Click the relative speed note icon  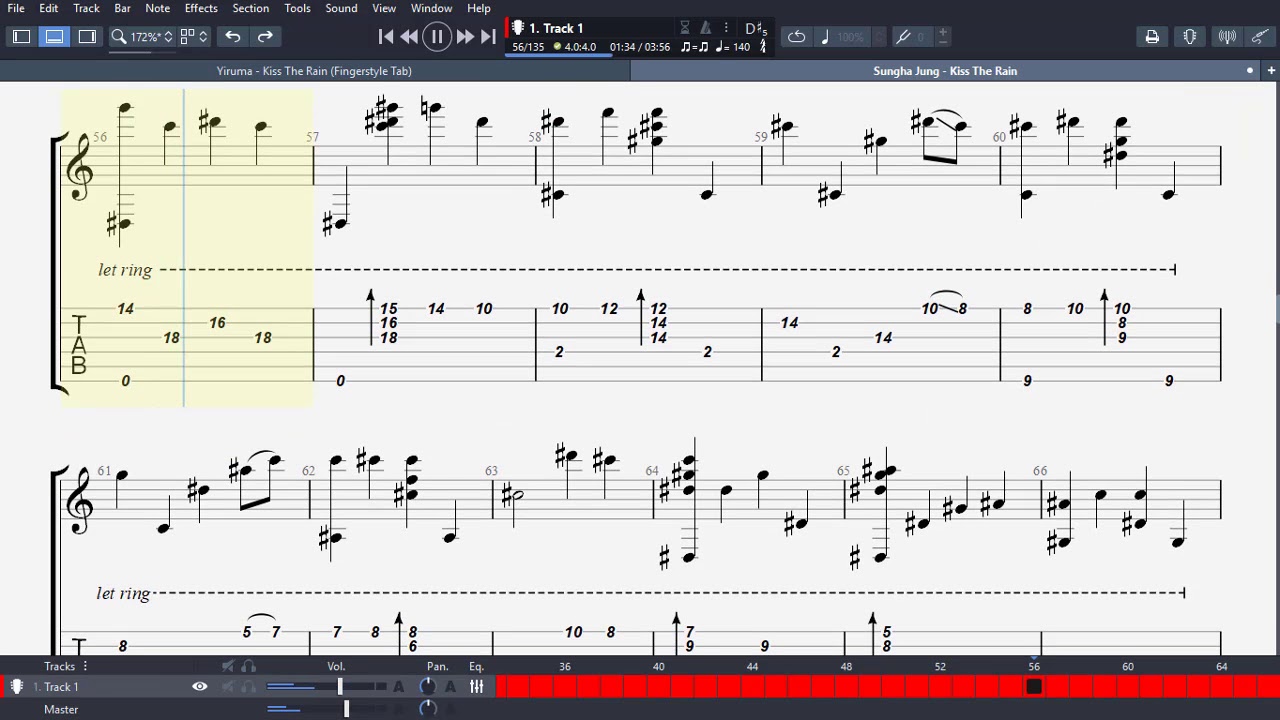tap(825, 37)
